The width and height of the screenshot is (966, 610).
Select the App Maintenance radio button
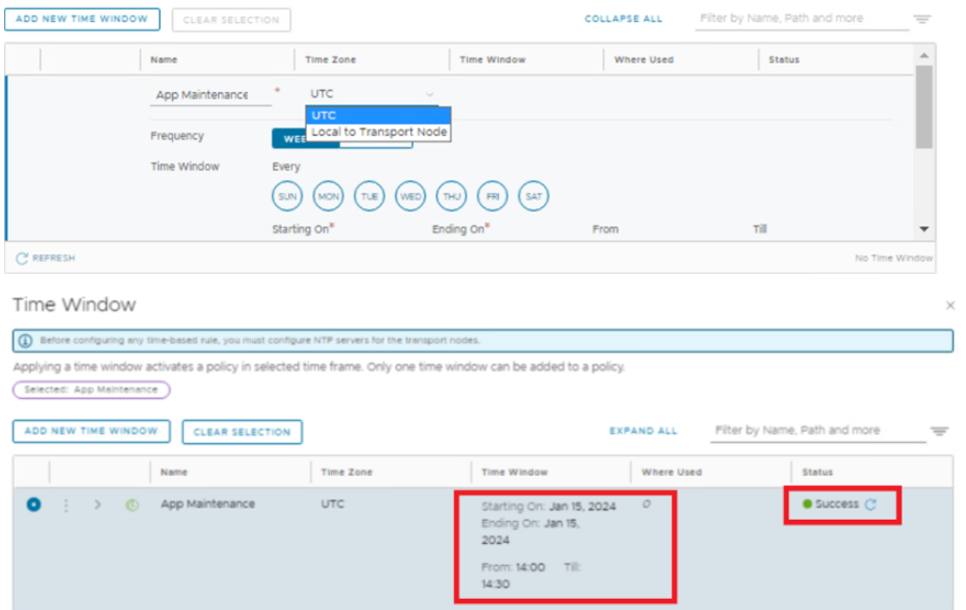(33, 505)
